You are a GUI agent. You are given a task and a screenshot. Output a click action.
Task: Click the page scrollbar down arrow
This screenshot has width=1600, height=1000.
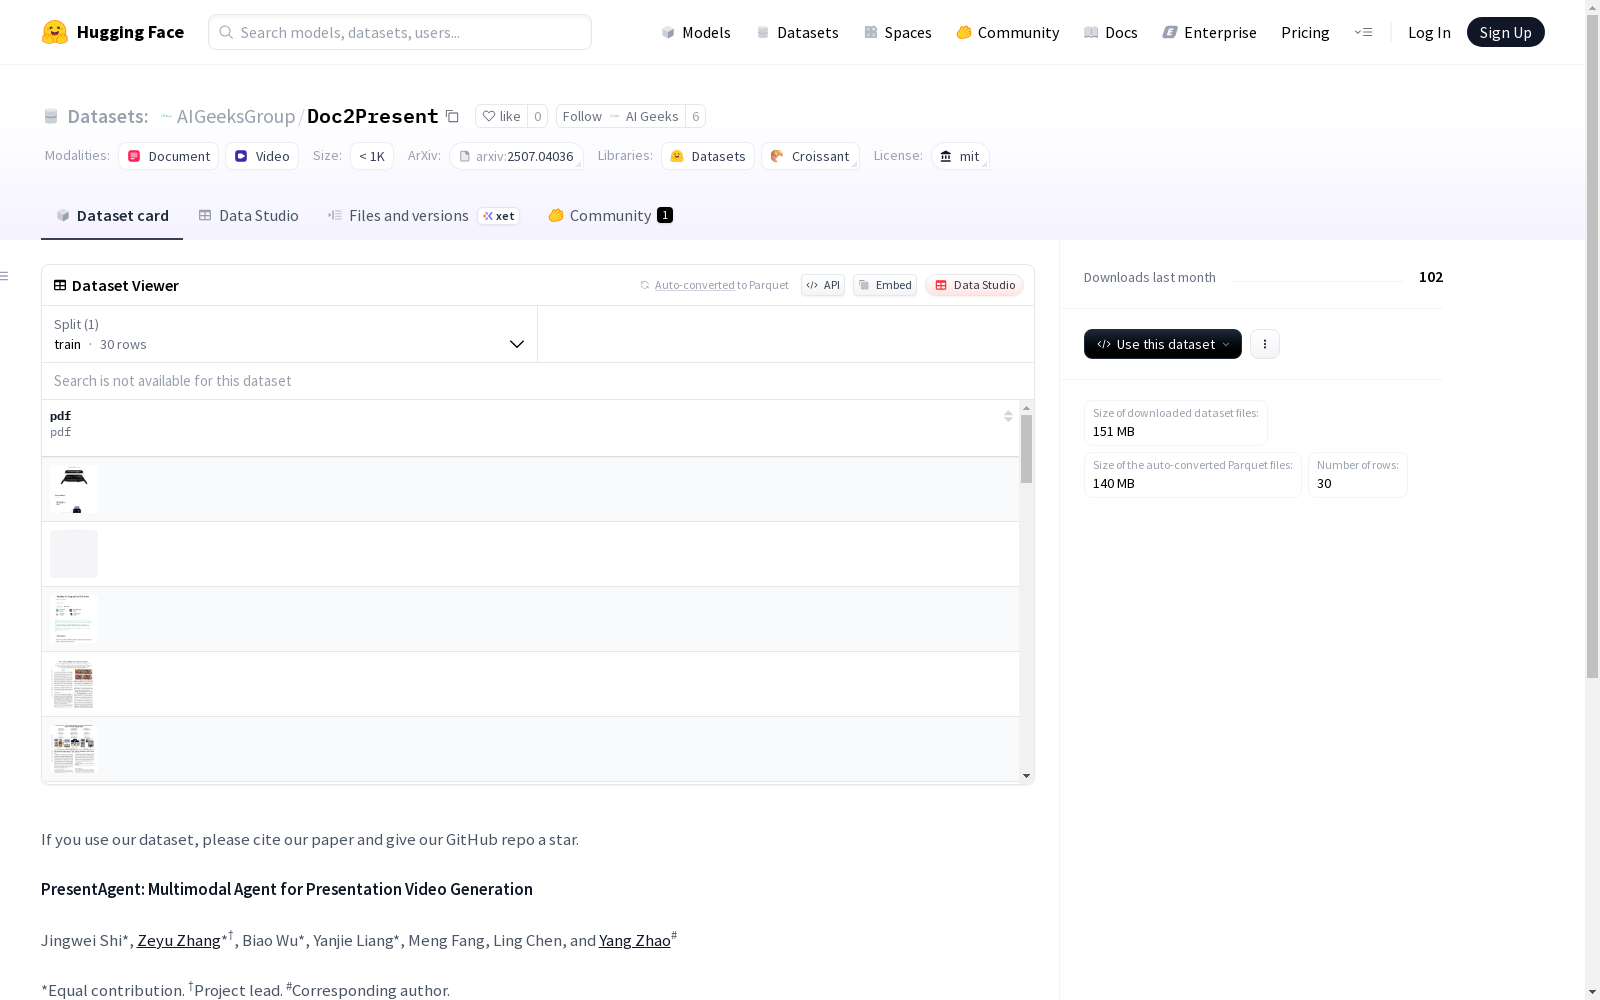1592,992
